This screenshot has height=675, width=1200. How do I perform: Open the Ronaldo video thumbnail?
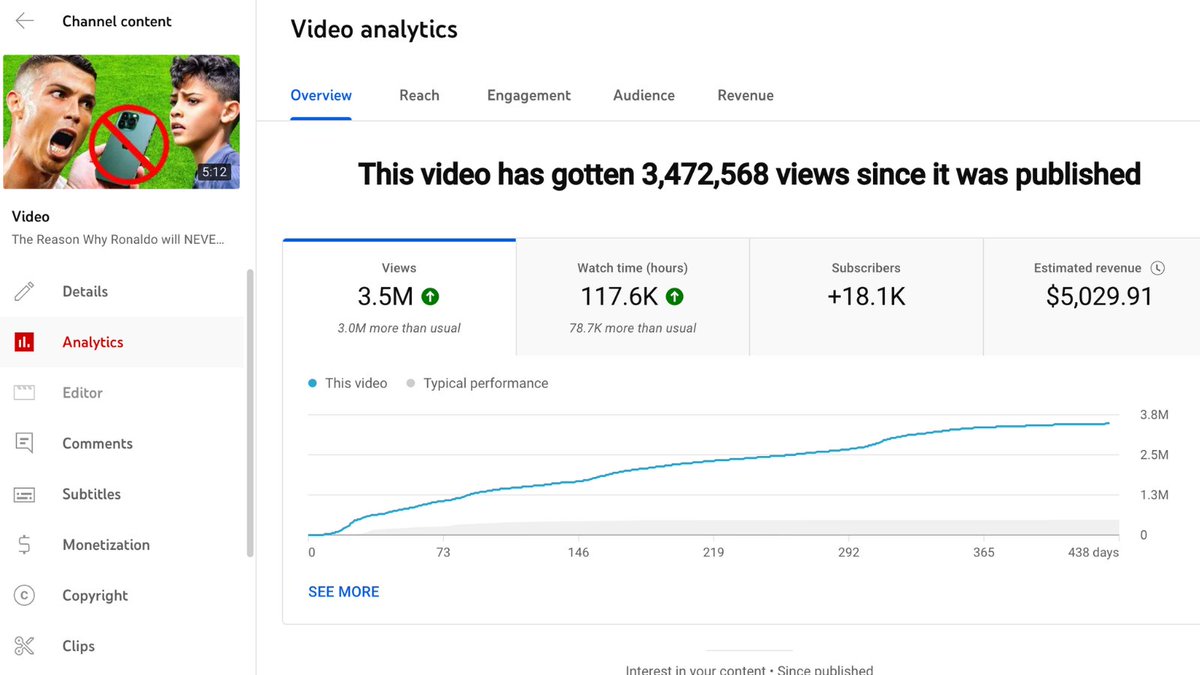pos(122,122)
